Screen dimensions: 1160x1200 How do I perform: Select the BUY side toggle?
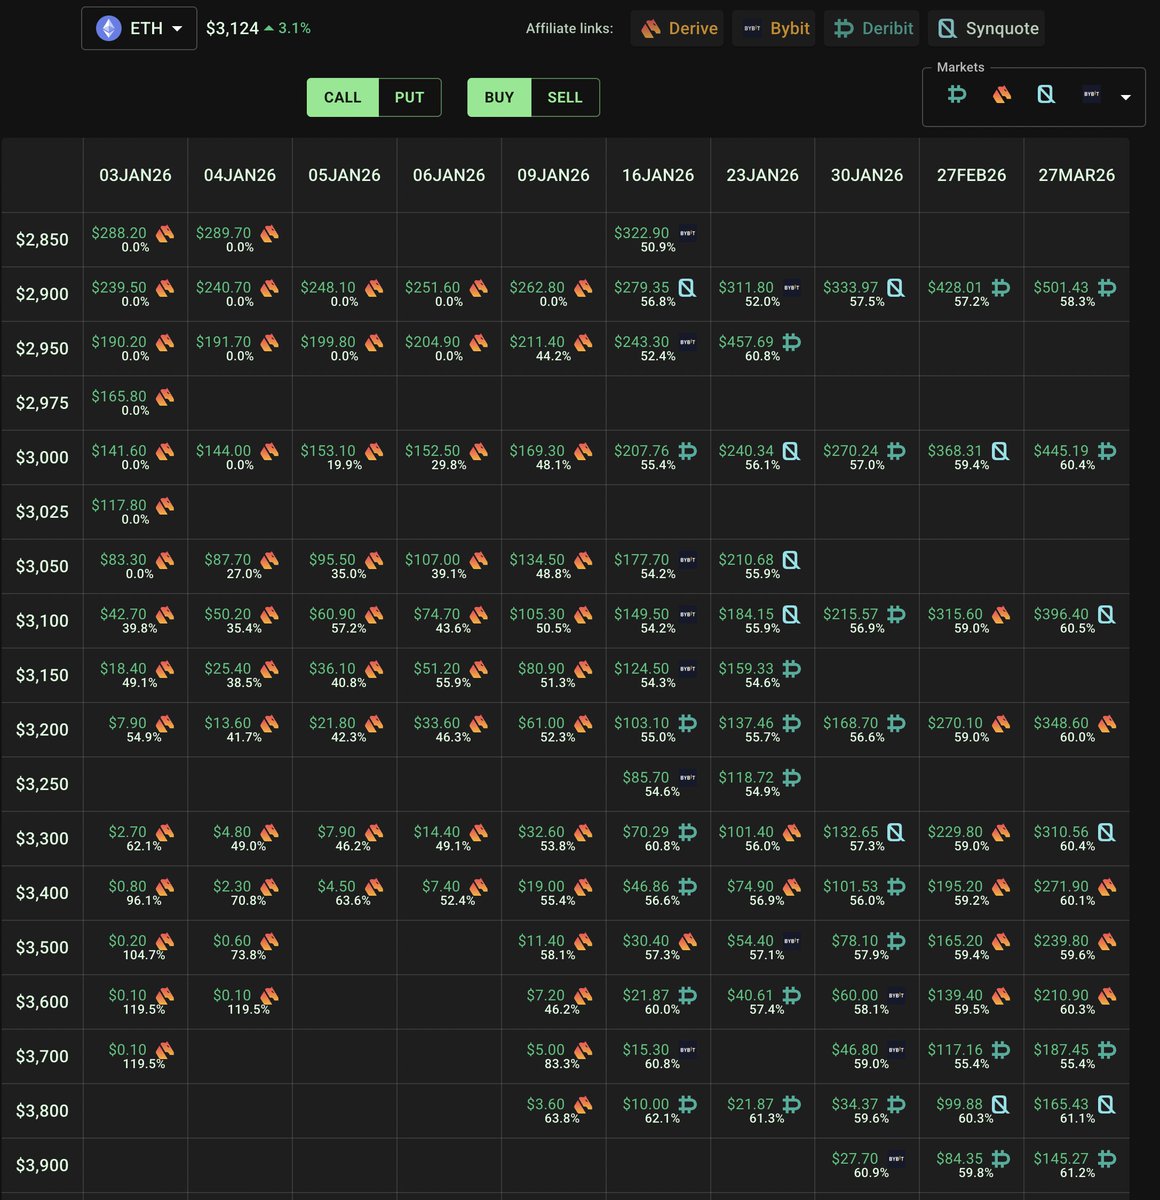coord(499,97)
